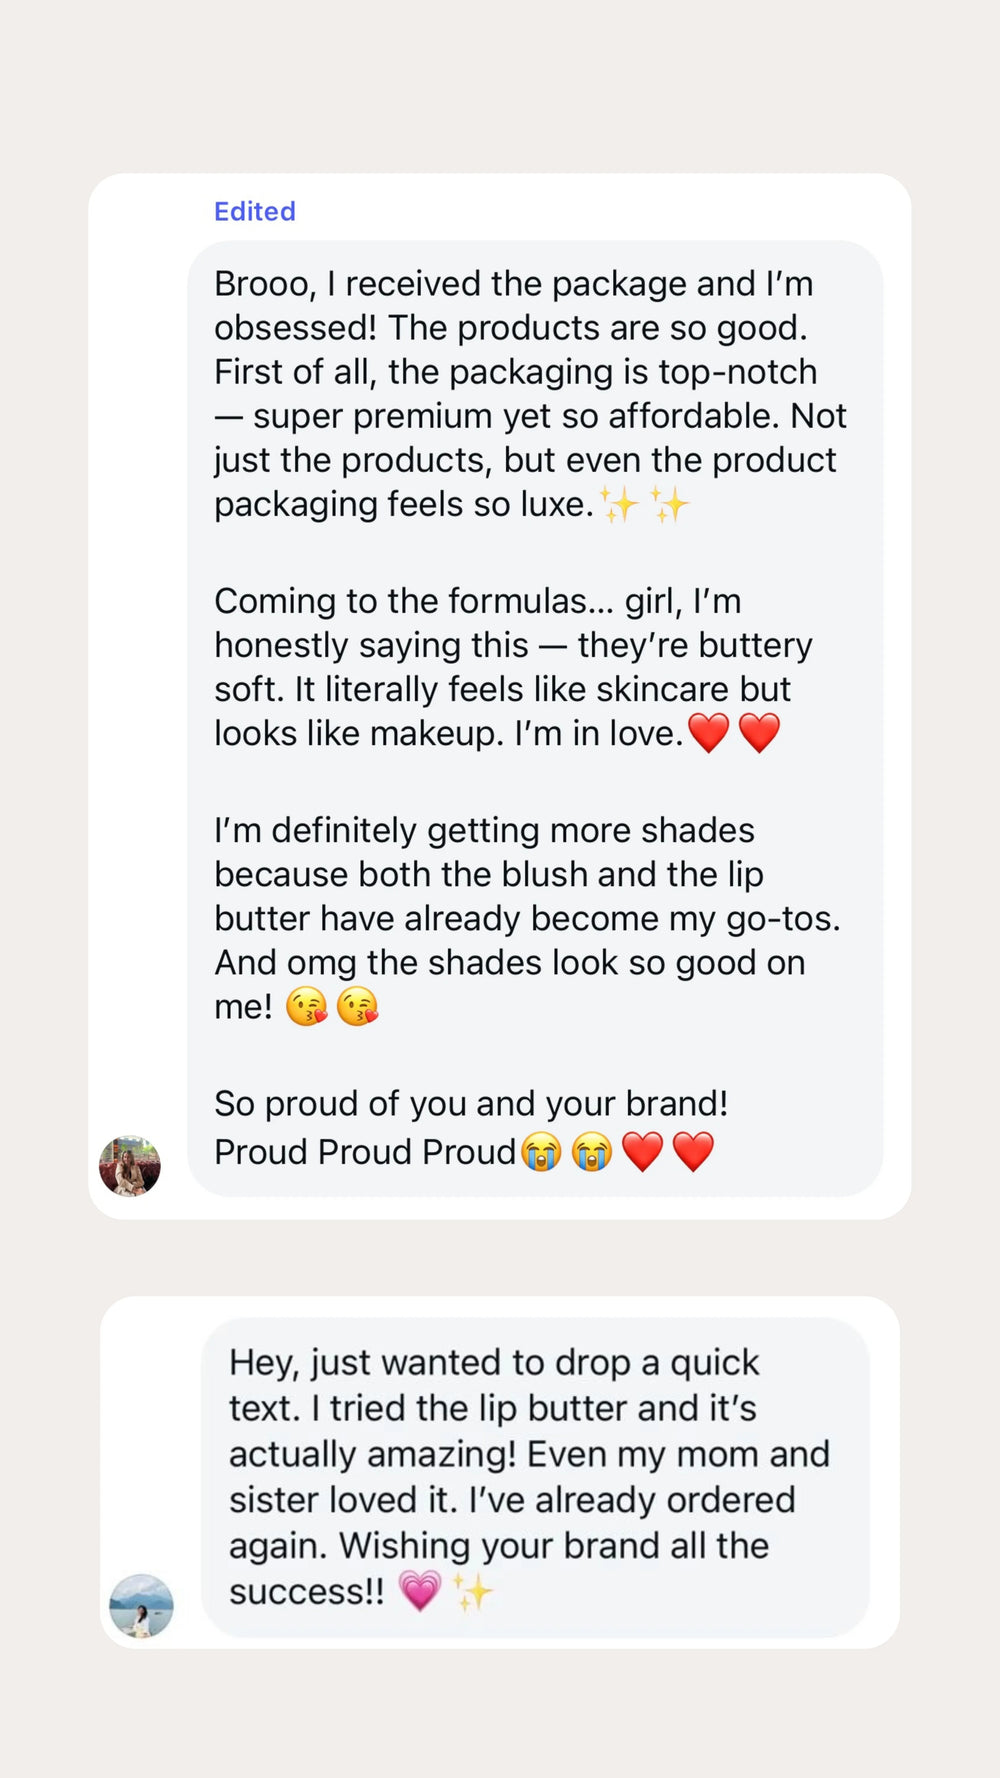
Task: Select the message starting "Hey, just wanted"
Action: tap(529, 1476)
